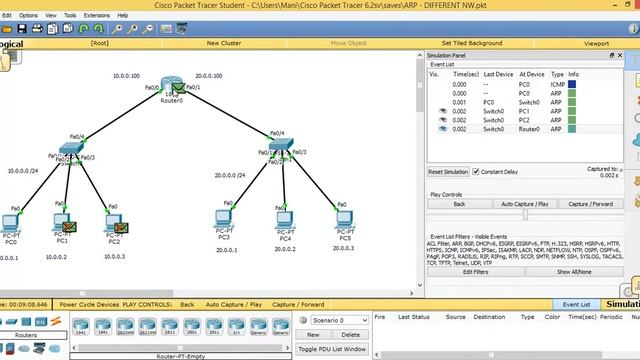Image resolution: width=640 pixels, height=360 pixels.
Task: Click the Print icon in the toolbar
Action: coord(37,29)
